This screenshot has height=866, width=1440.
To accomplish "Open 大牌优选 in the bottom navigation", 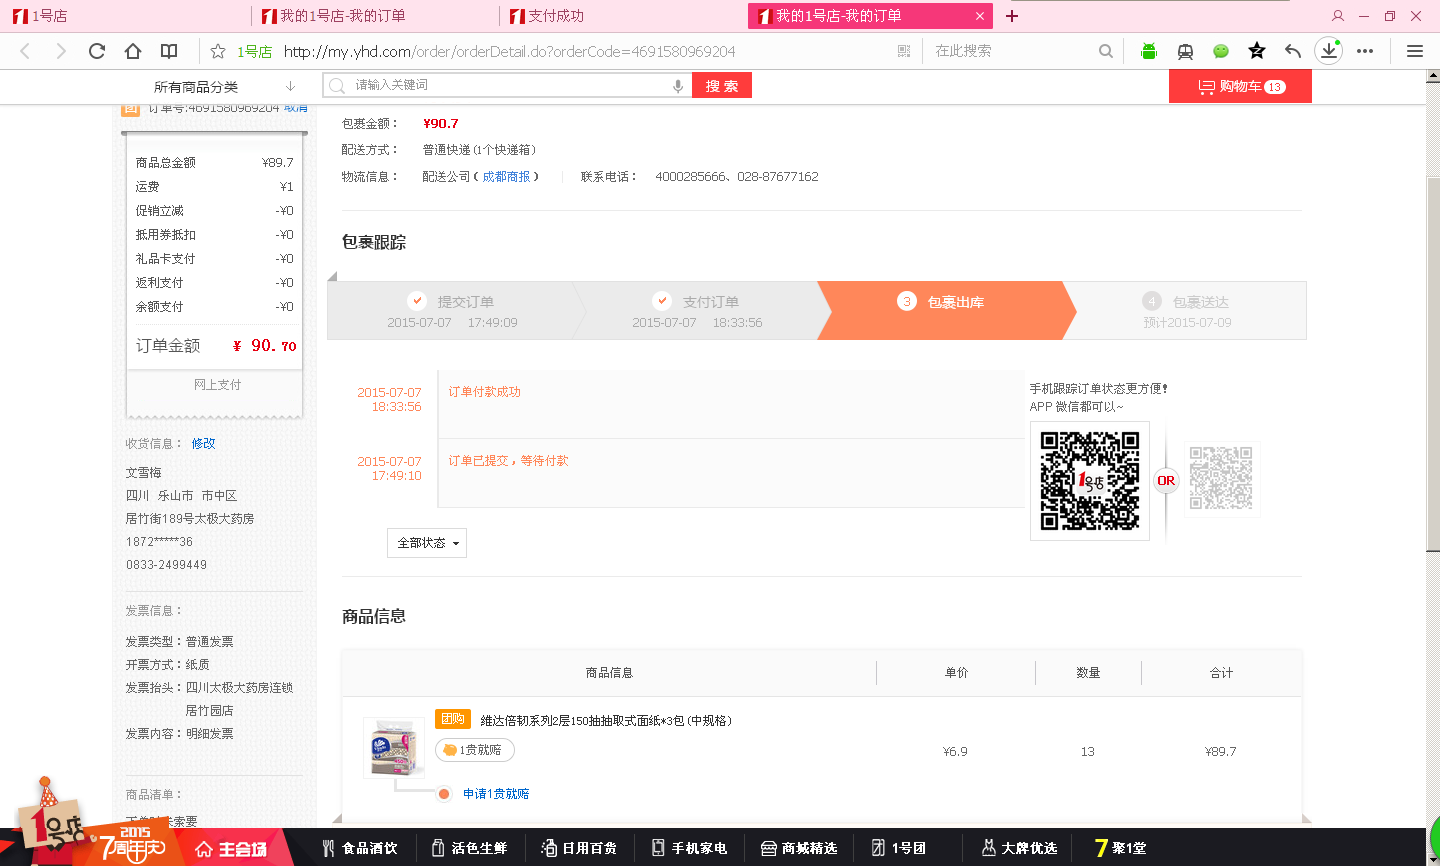I will pyautogui.click(x=1019, y=848).
